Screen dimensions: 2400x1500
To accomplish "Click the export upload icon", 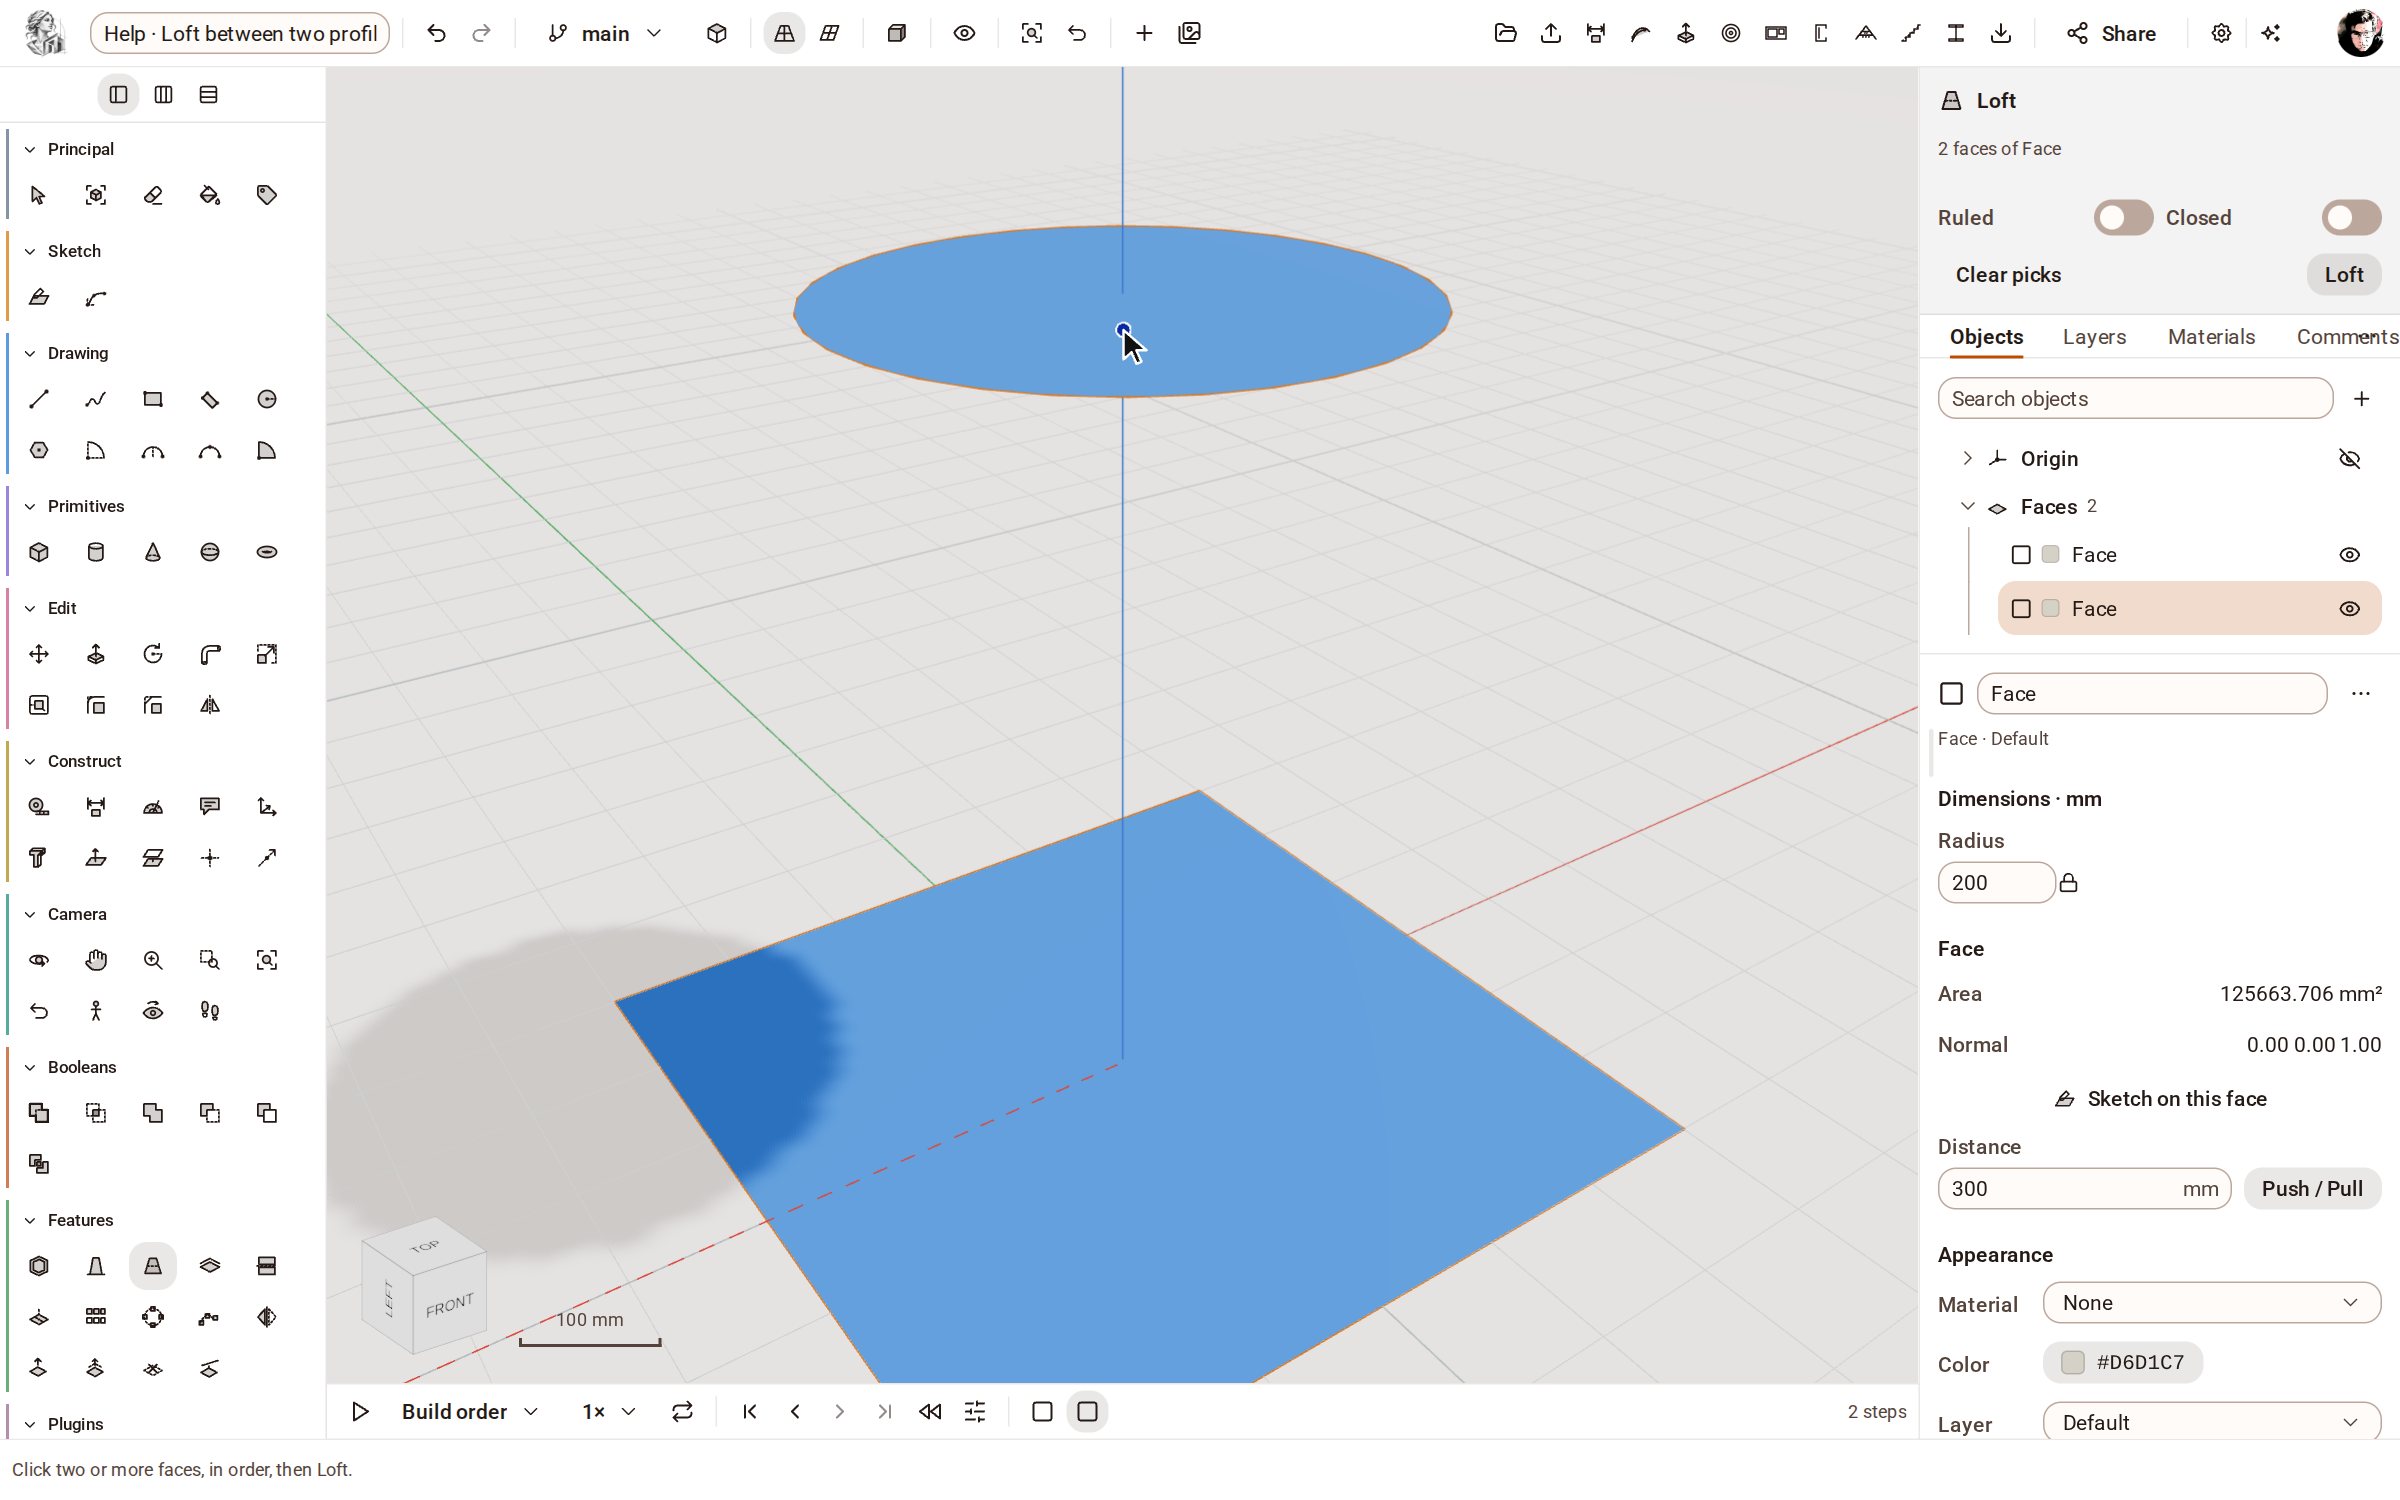I will tap(1551, 33).
